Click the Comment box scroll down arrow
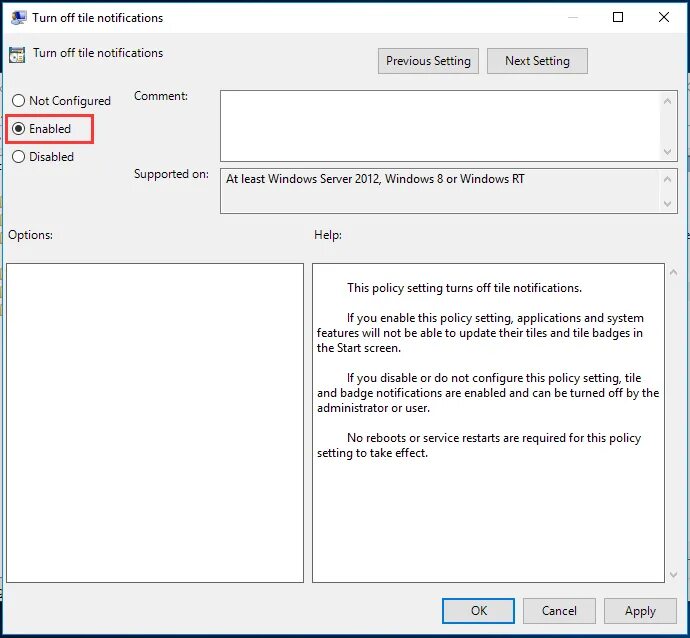Viewport: 690px width, 638px height. 668,152
